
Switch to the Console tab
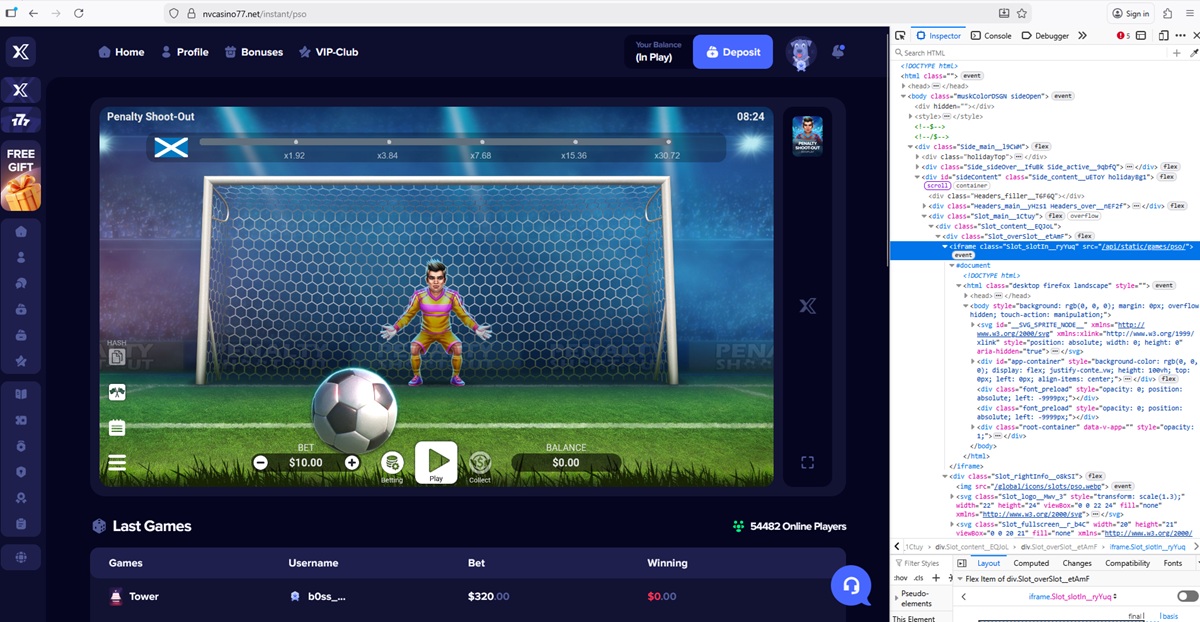(990, 35)
